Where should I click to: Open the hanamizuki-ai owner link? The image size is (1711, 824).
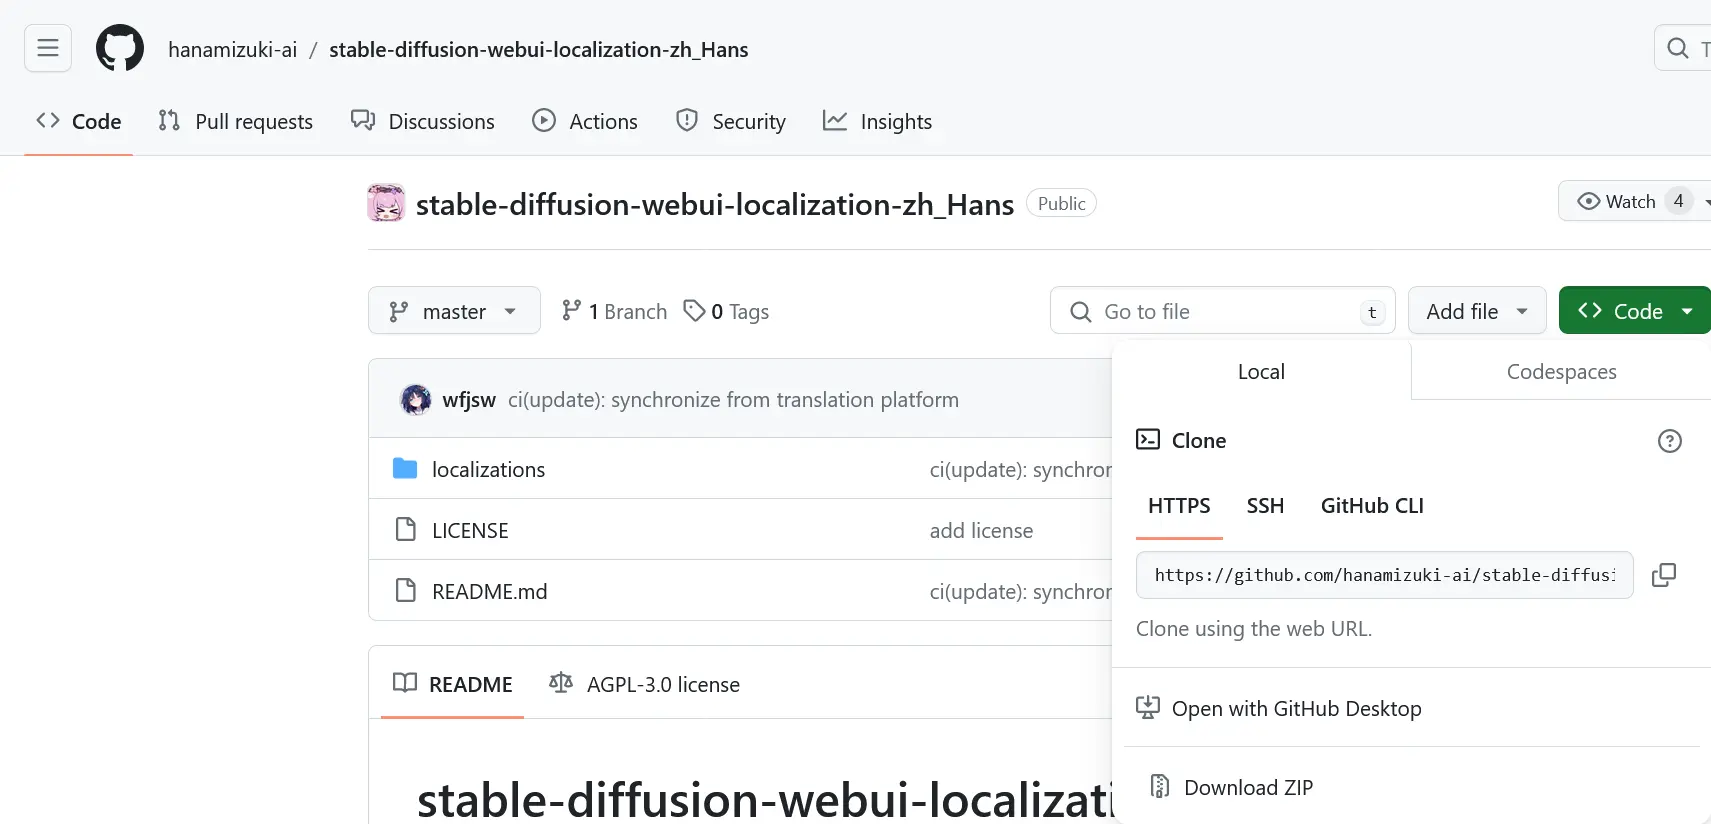point(232,50)
